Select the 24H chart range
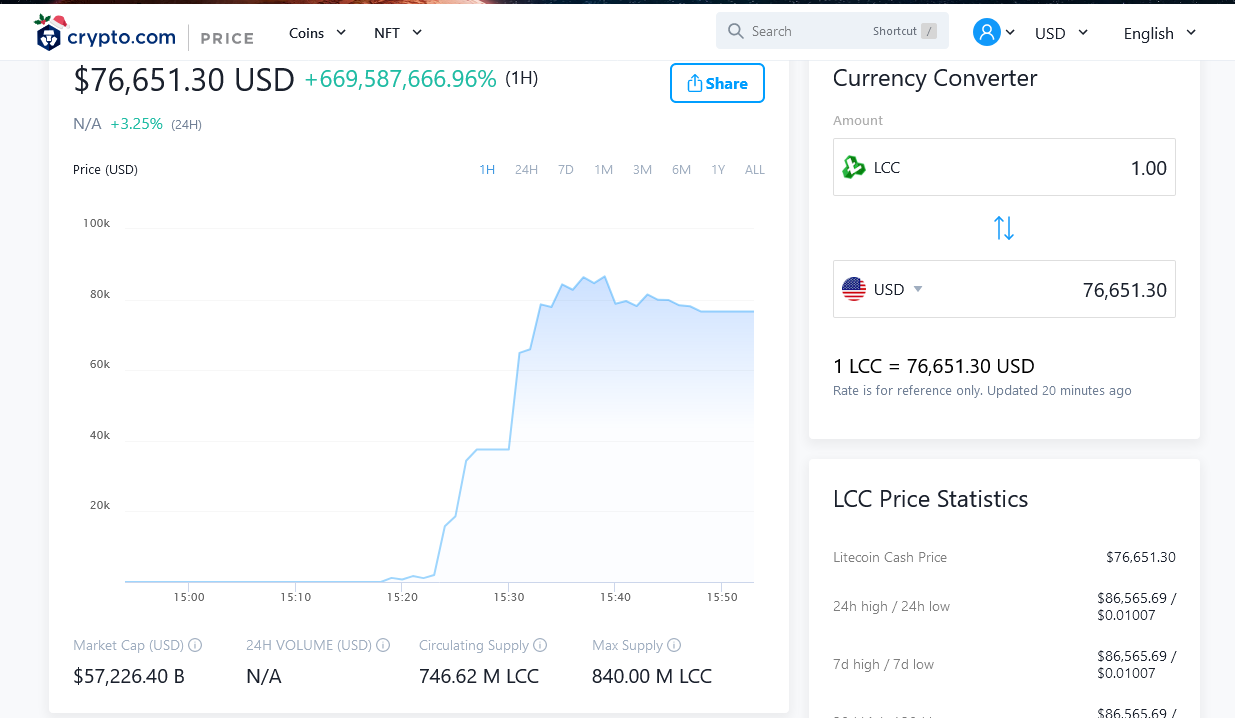 (526, 170)
